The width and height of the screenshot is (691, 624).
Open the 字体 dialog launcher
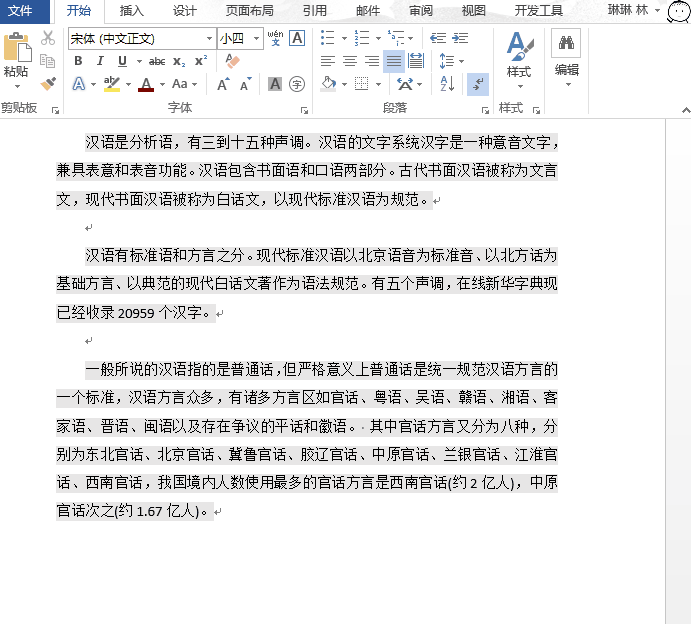pyautogui.click(x=304, y=110)
